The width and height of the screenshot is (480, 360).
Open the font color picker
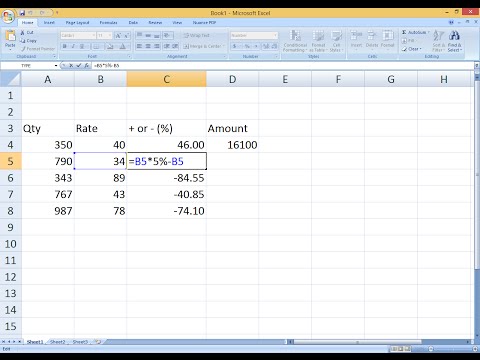pos(123,46)
